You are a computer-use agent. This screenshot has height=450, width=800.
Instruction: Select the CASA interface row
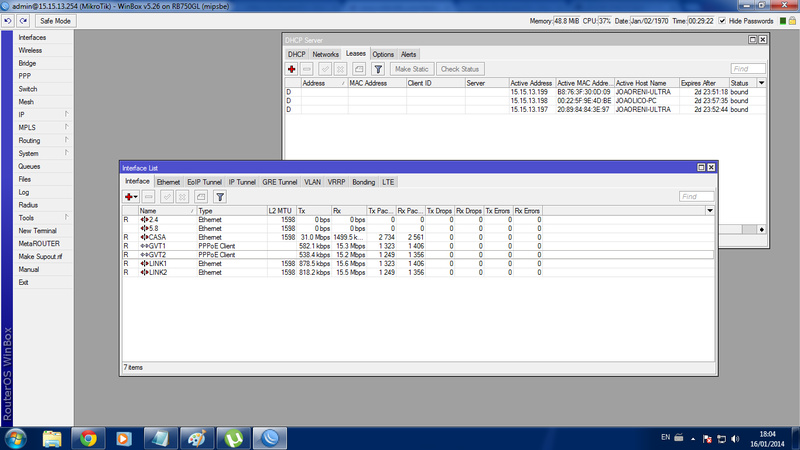pyautogui.click(x=418, y=237)
